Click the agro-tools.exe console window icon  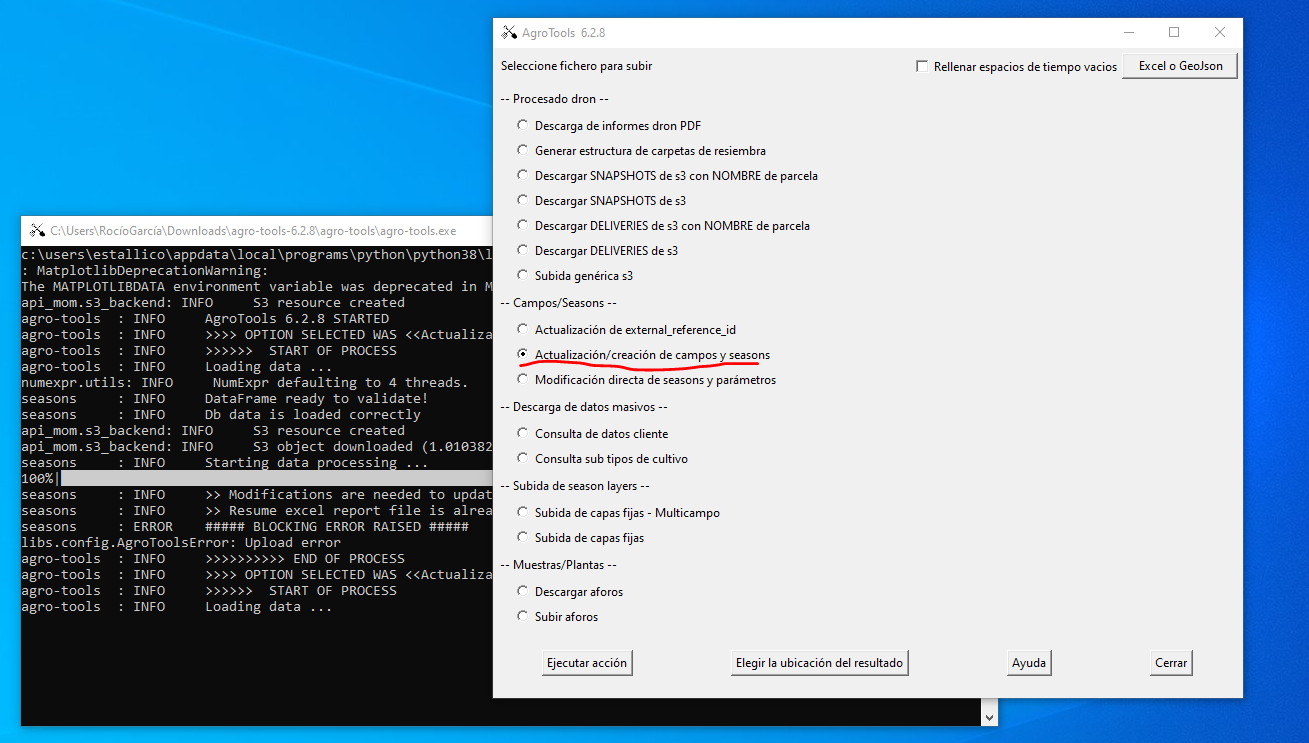(x=38, y=231)
